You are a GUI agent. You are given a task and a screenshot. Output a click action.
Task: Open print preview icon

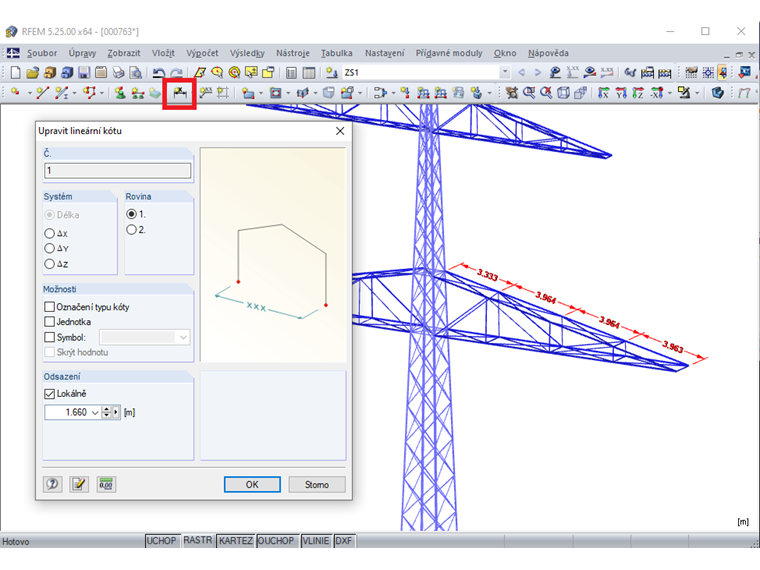pyautogui.click(x=136, y=73)
